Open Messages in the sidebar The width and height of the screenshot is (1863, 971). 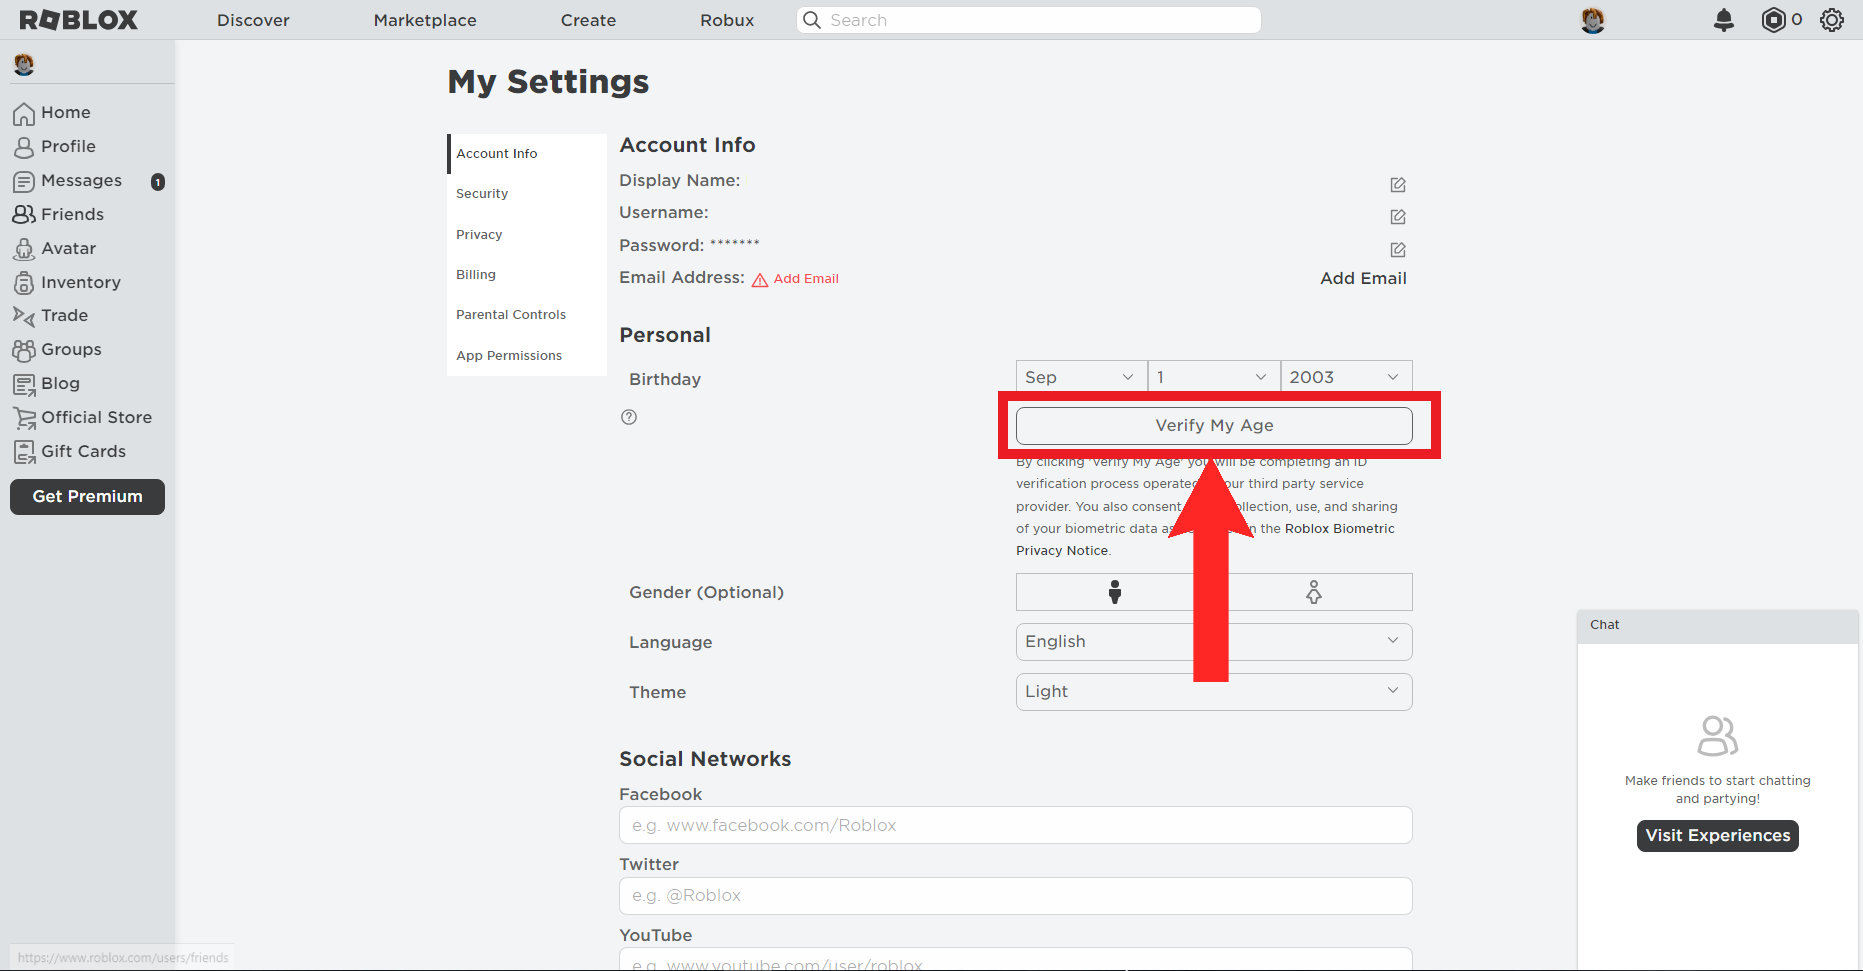pos(68,181)
